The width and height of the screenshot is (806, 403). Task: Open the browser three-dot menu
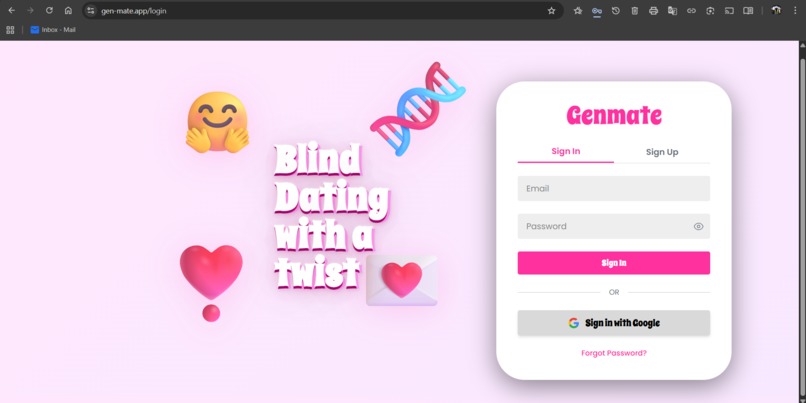(796, 11)
